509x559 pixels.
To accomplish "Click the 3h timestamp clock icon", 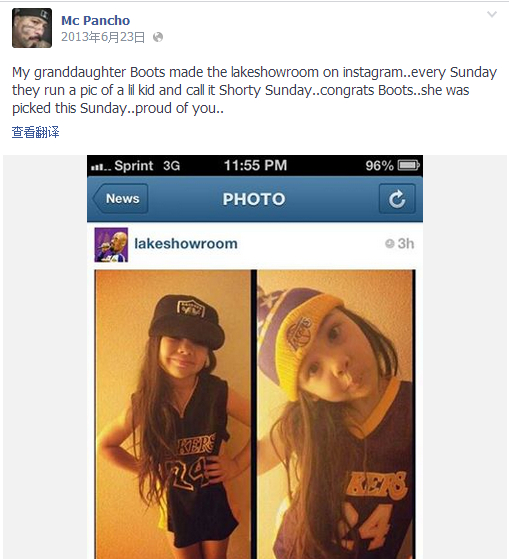I will pos(389,244).
